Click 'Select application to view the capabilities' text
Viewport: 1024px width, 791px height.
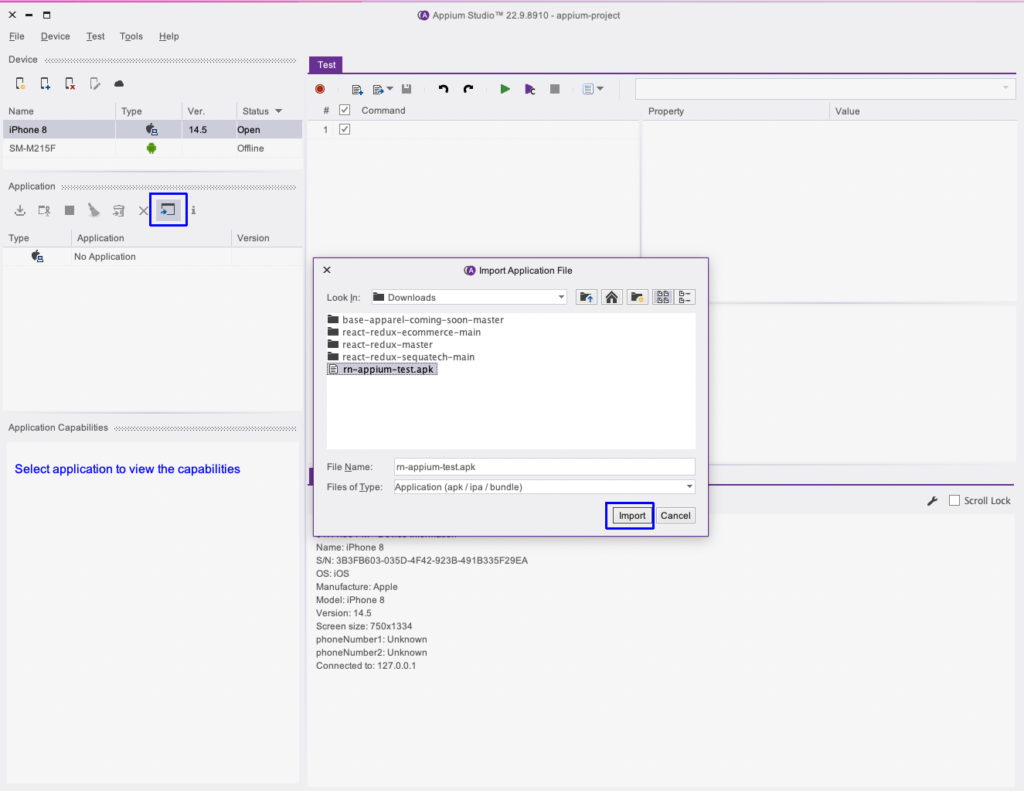(127, 469)
